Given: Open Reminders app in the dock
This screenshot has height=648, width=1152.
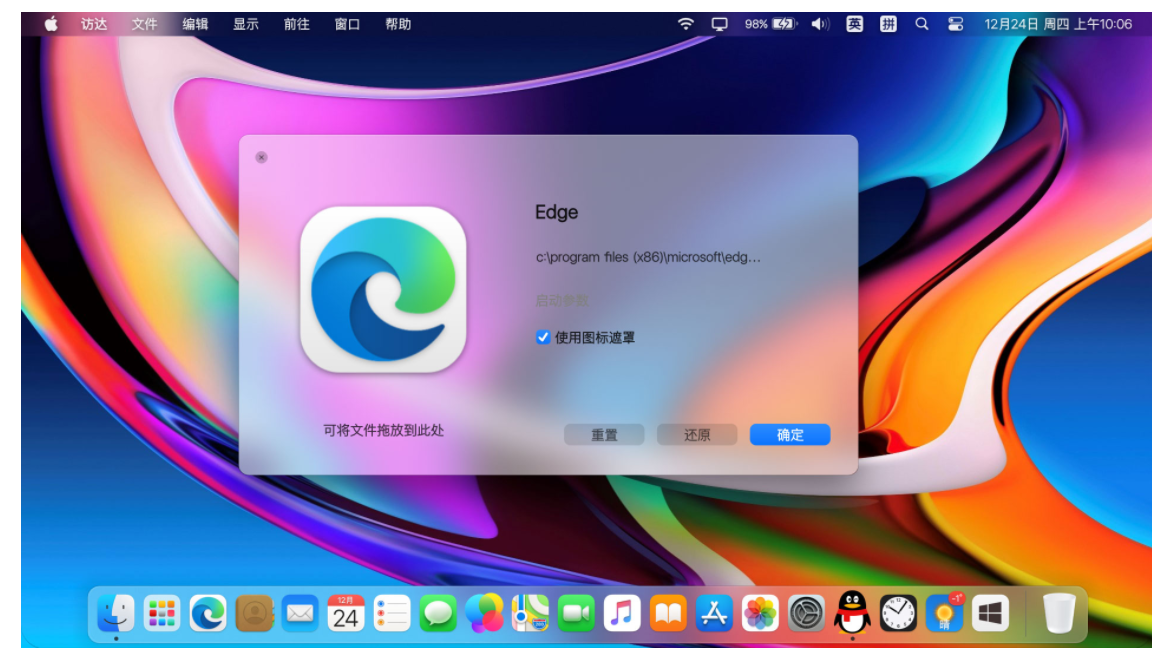Looking at the screenshot, I should [392, 613].
